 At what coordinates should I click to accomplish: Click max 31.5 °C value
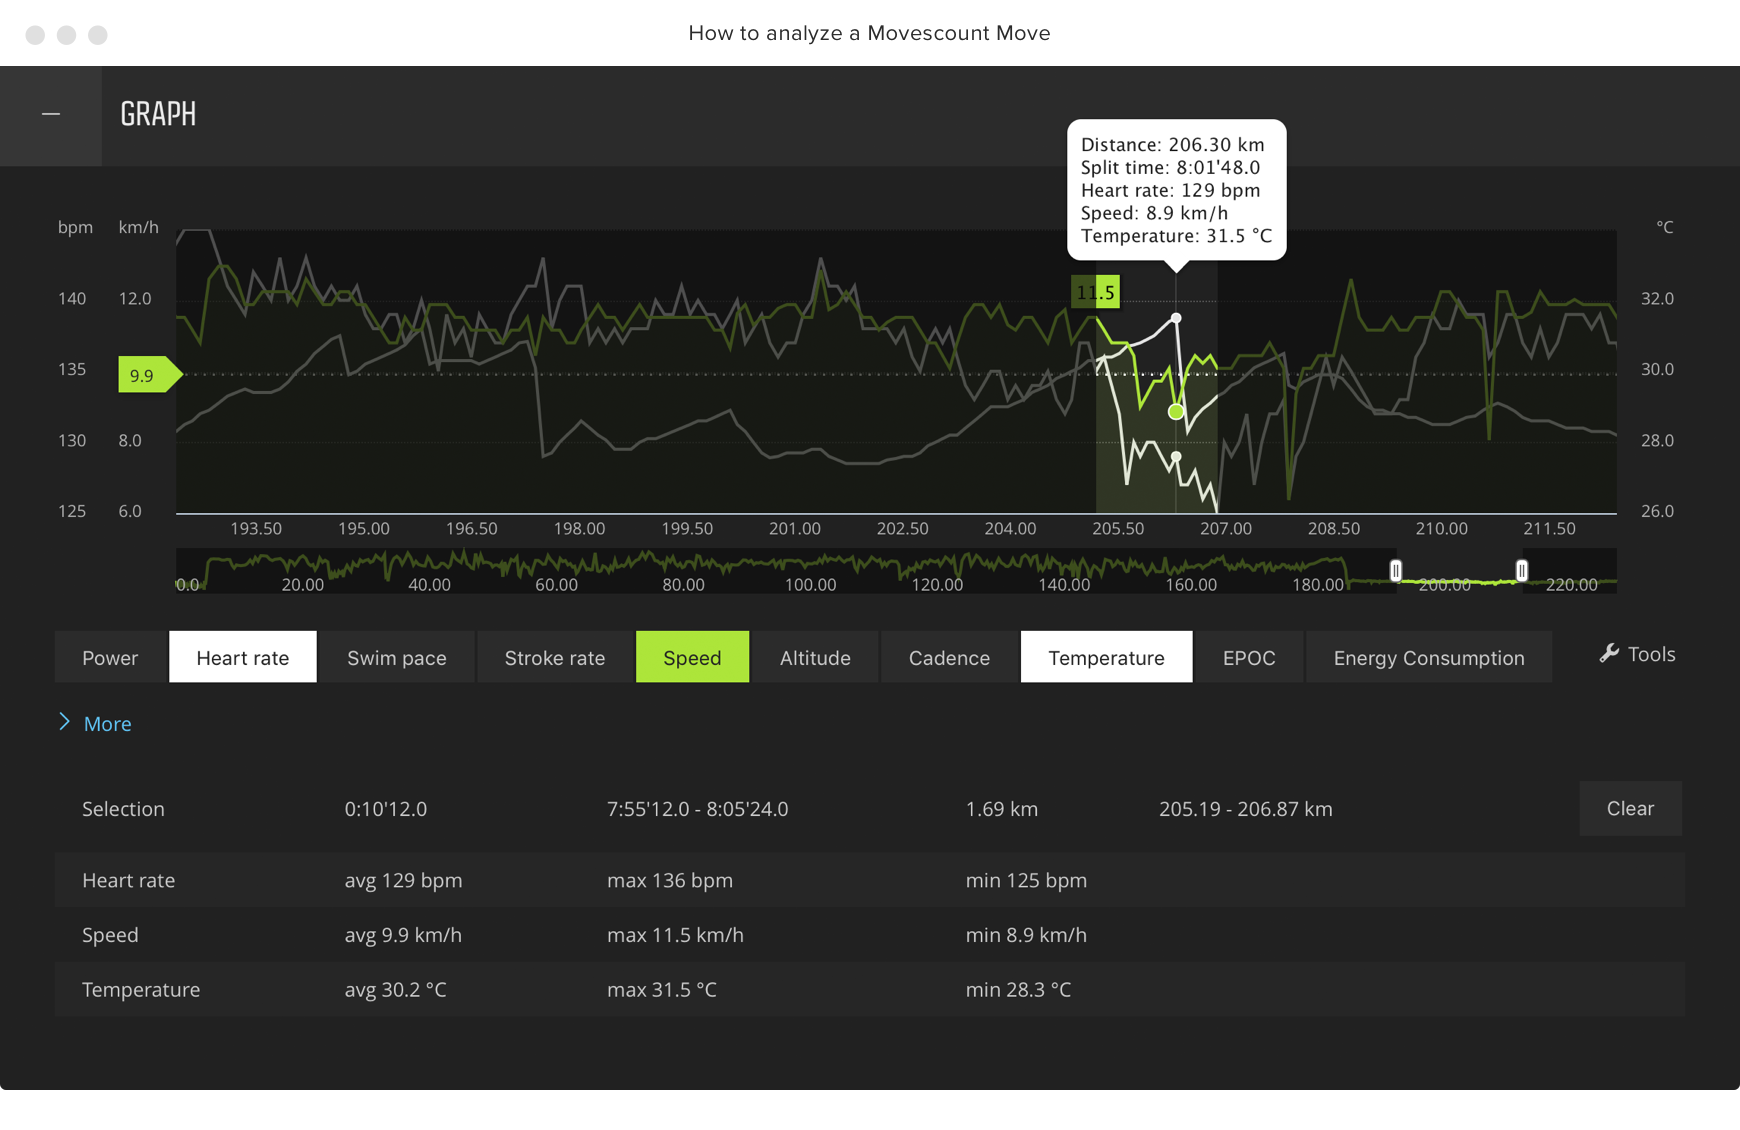[x=662, y=990]
